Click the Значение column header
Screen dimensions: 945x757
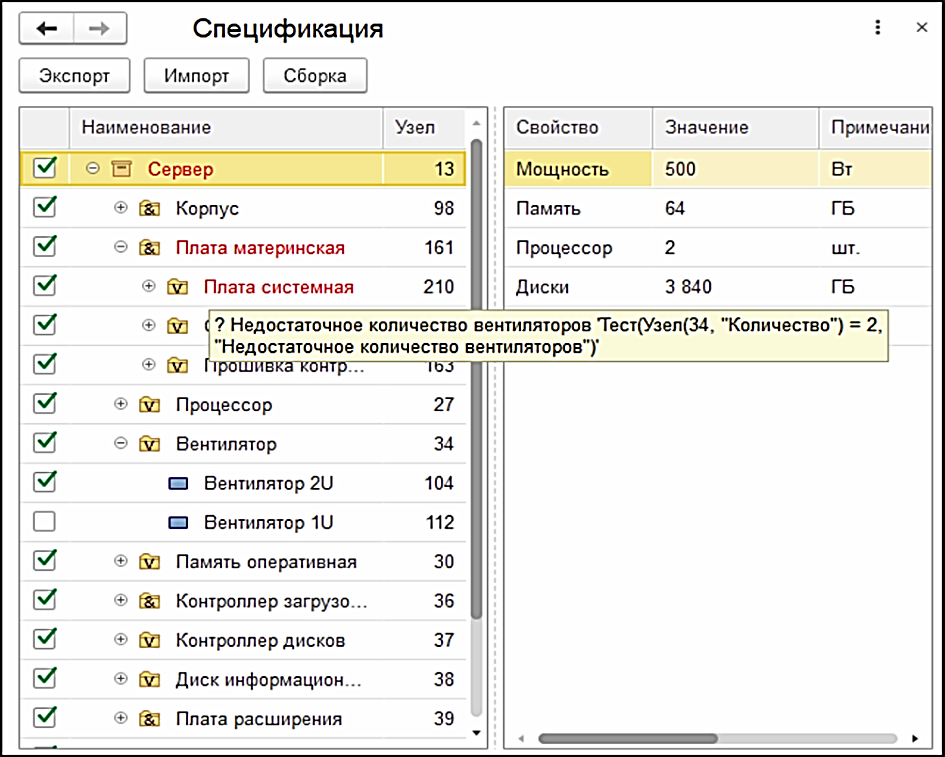706,128
